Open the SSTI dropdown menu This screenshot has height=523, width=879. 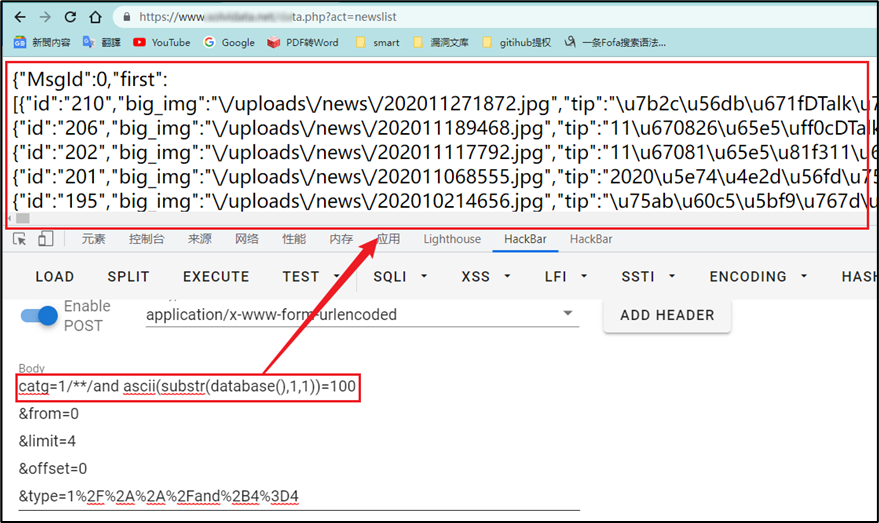[648, 277]
